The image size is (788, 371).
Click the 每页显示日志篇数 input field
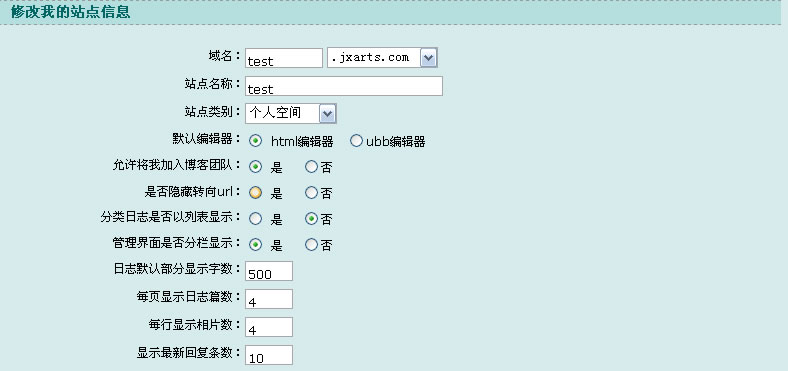pyautogui.click(x=269, y=299)
